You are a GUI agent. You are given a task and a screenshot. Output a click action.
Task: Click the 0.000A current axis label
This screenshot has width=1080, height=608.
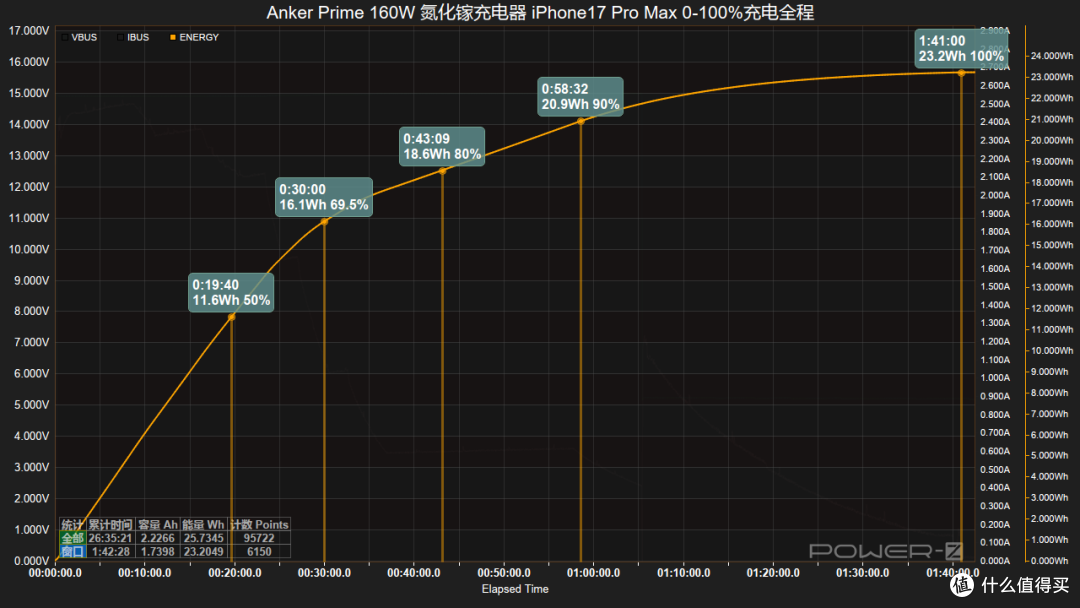pyautogui.click(x=995, y=561)
